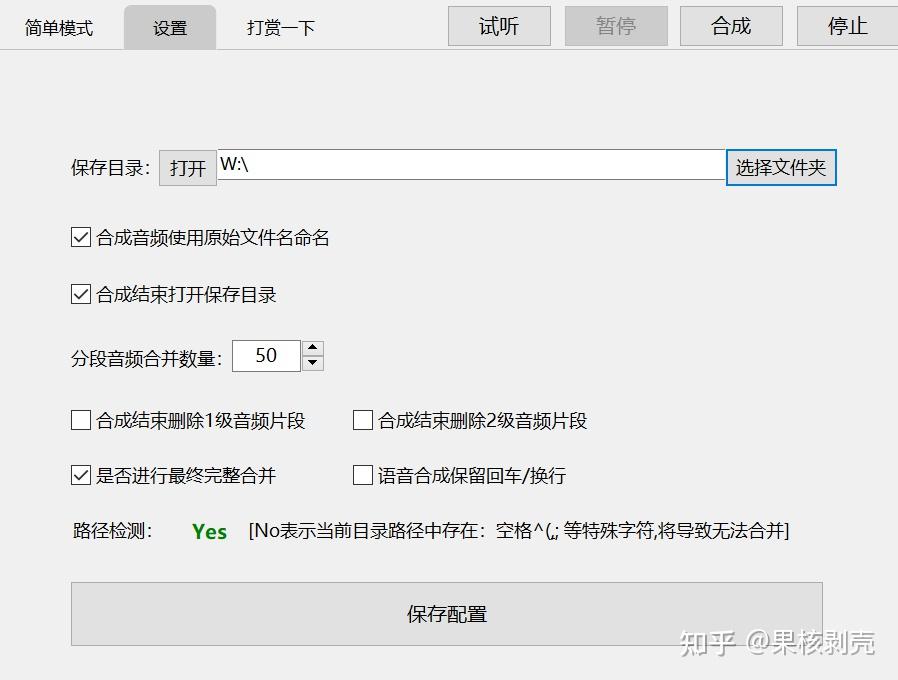The image size is (898, 680).
Task: Open the 设置 tab
Action: tap(169, 27)
